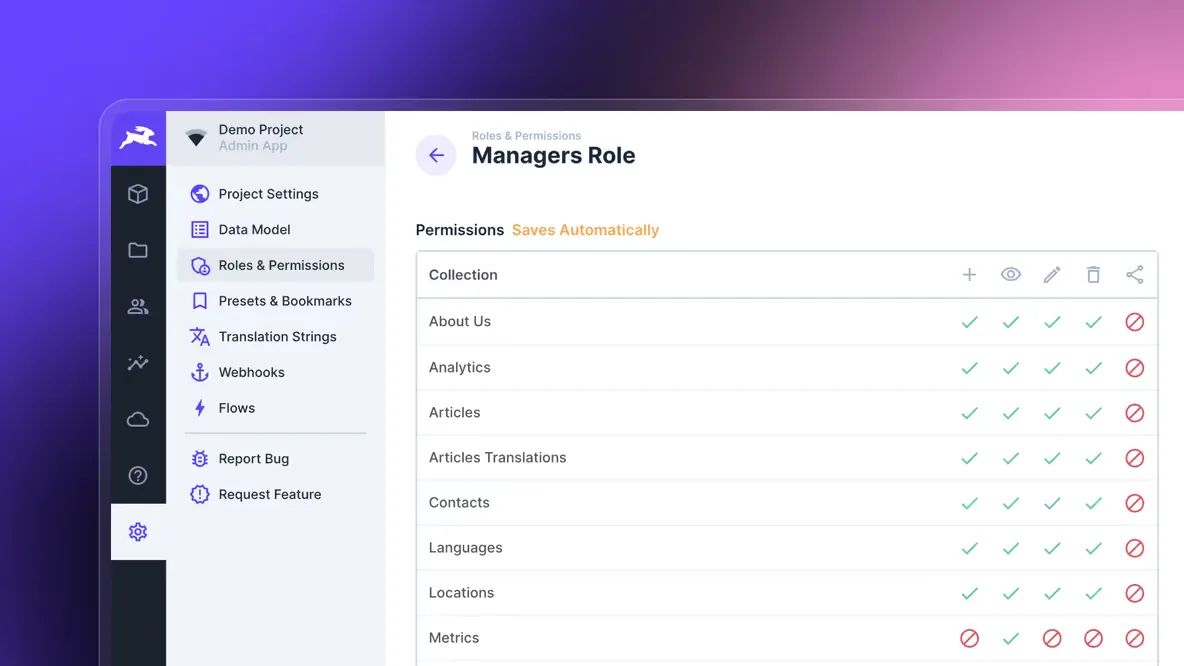Click the Metrics collection name

pos(454,638)
